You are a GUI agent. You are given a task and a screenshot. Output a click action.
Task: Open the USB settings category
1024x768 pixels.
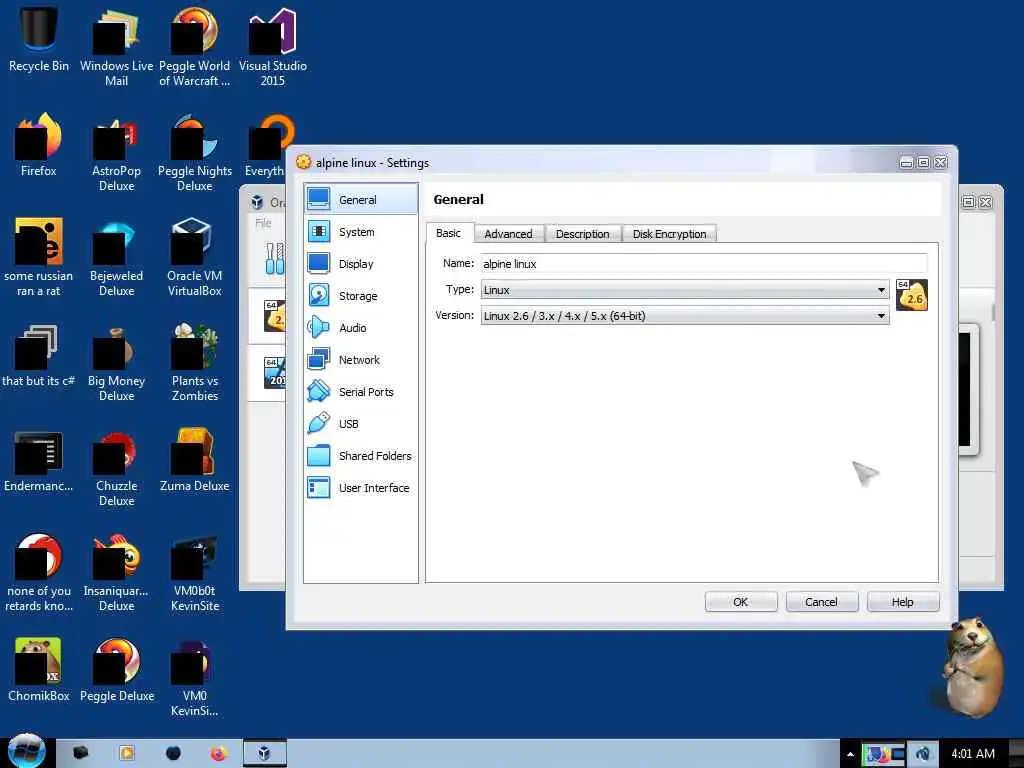360,424
